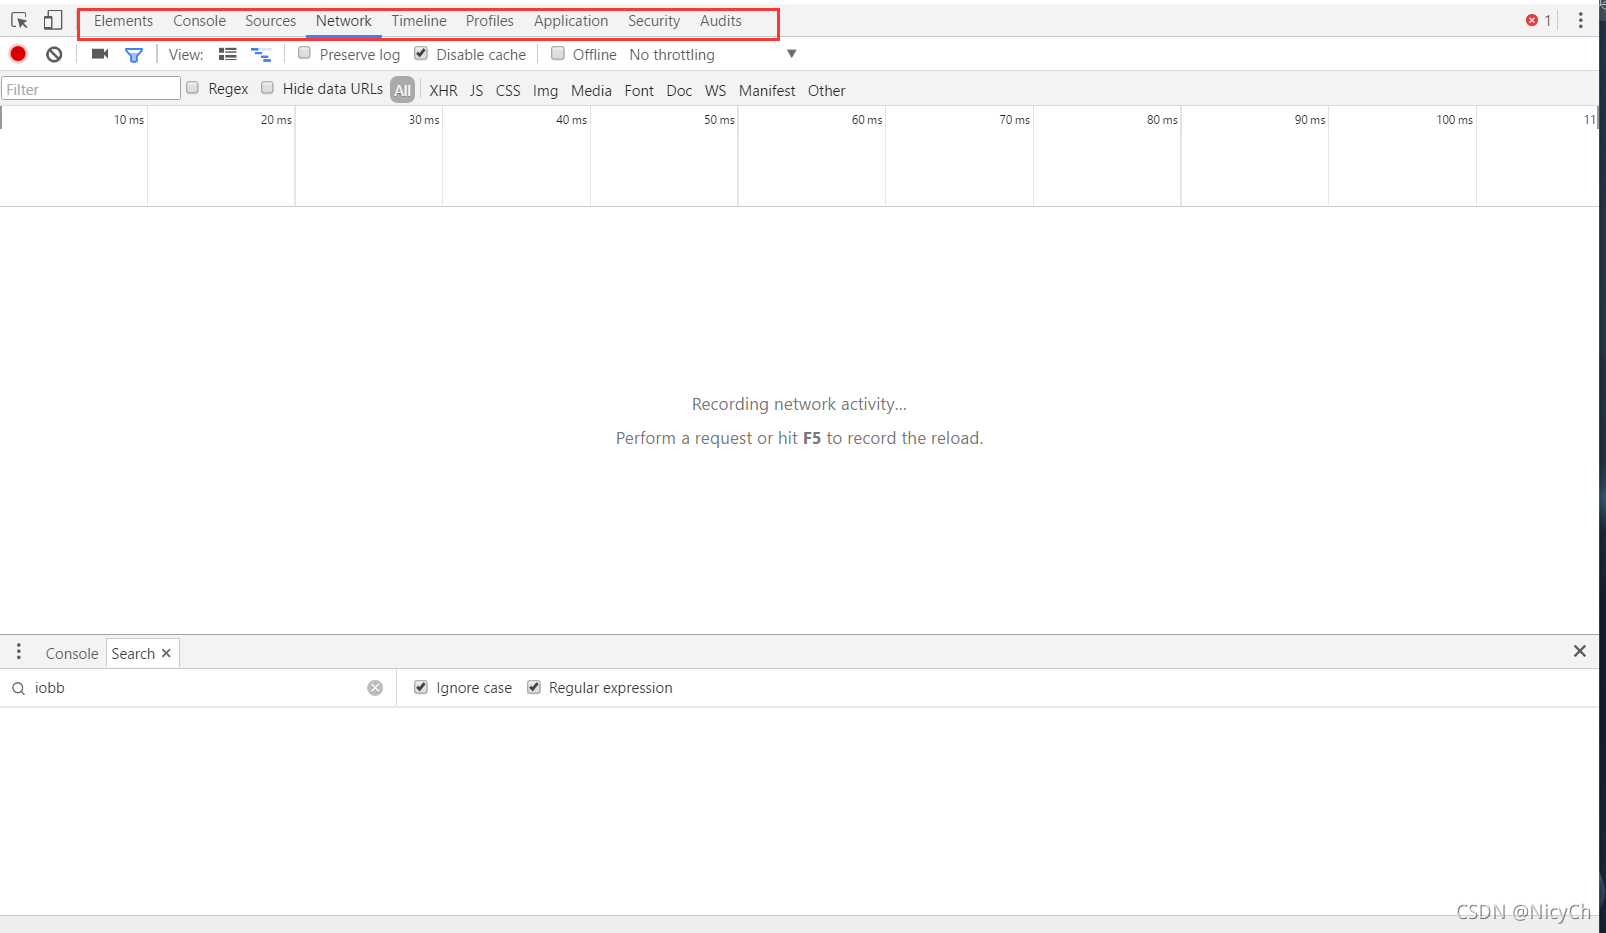Focus the Filter text input

(x=91, y=89)
